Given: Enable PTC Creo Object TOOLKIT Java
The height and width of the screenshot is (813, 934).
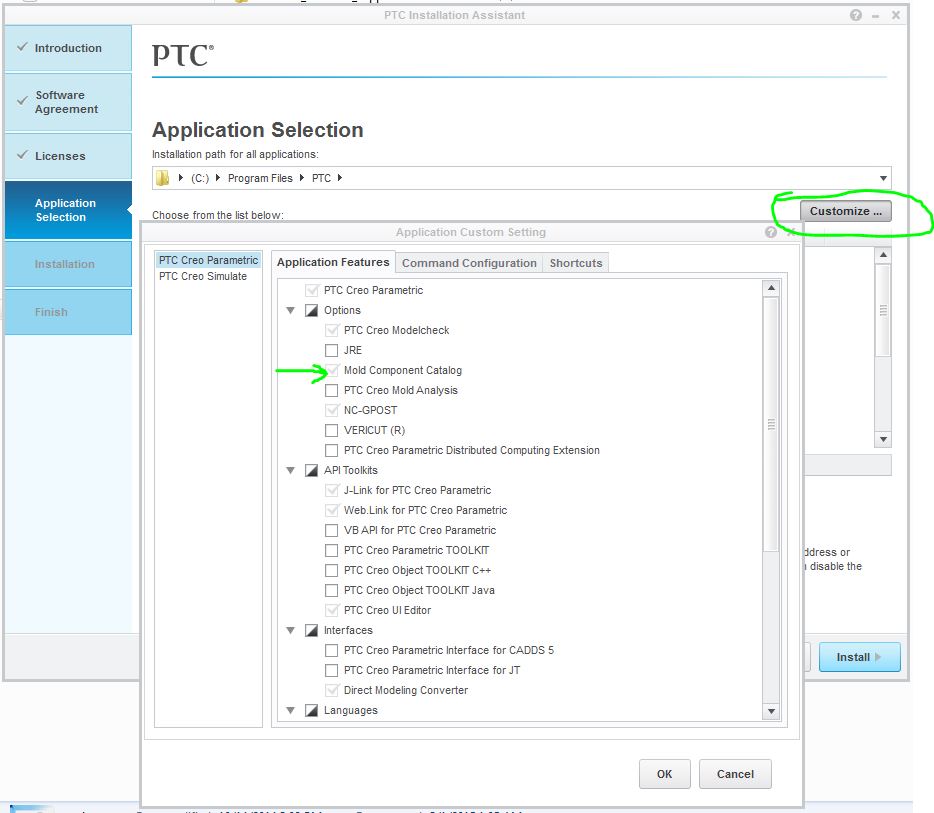Looking at the screenshot, I should [331, 590].
